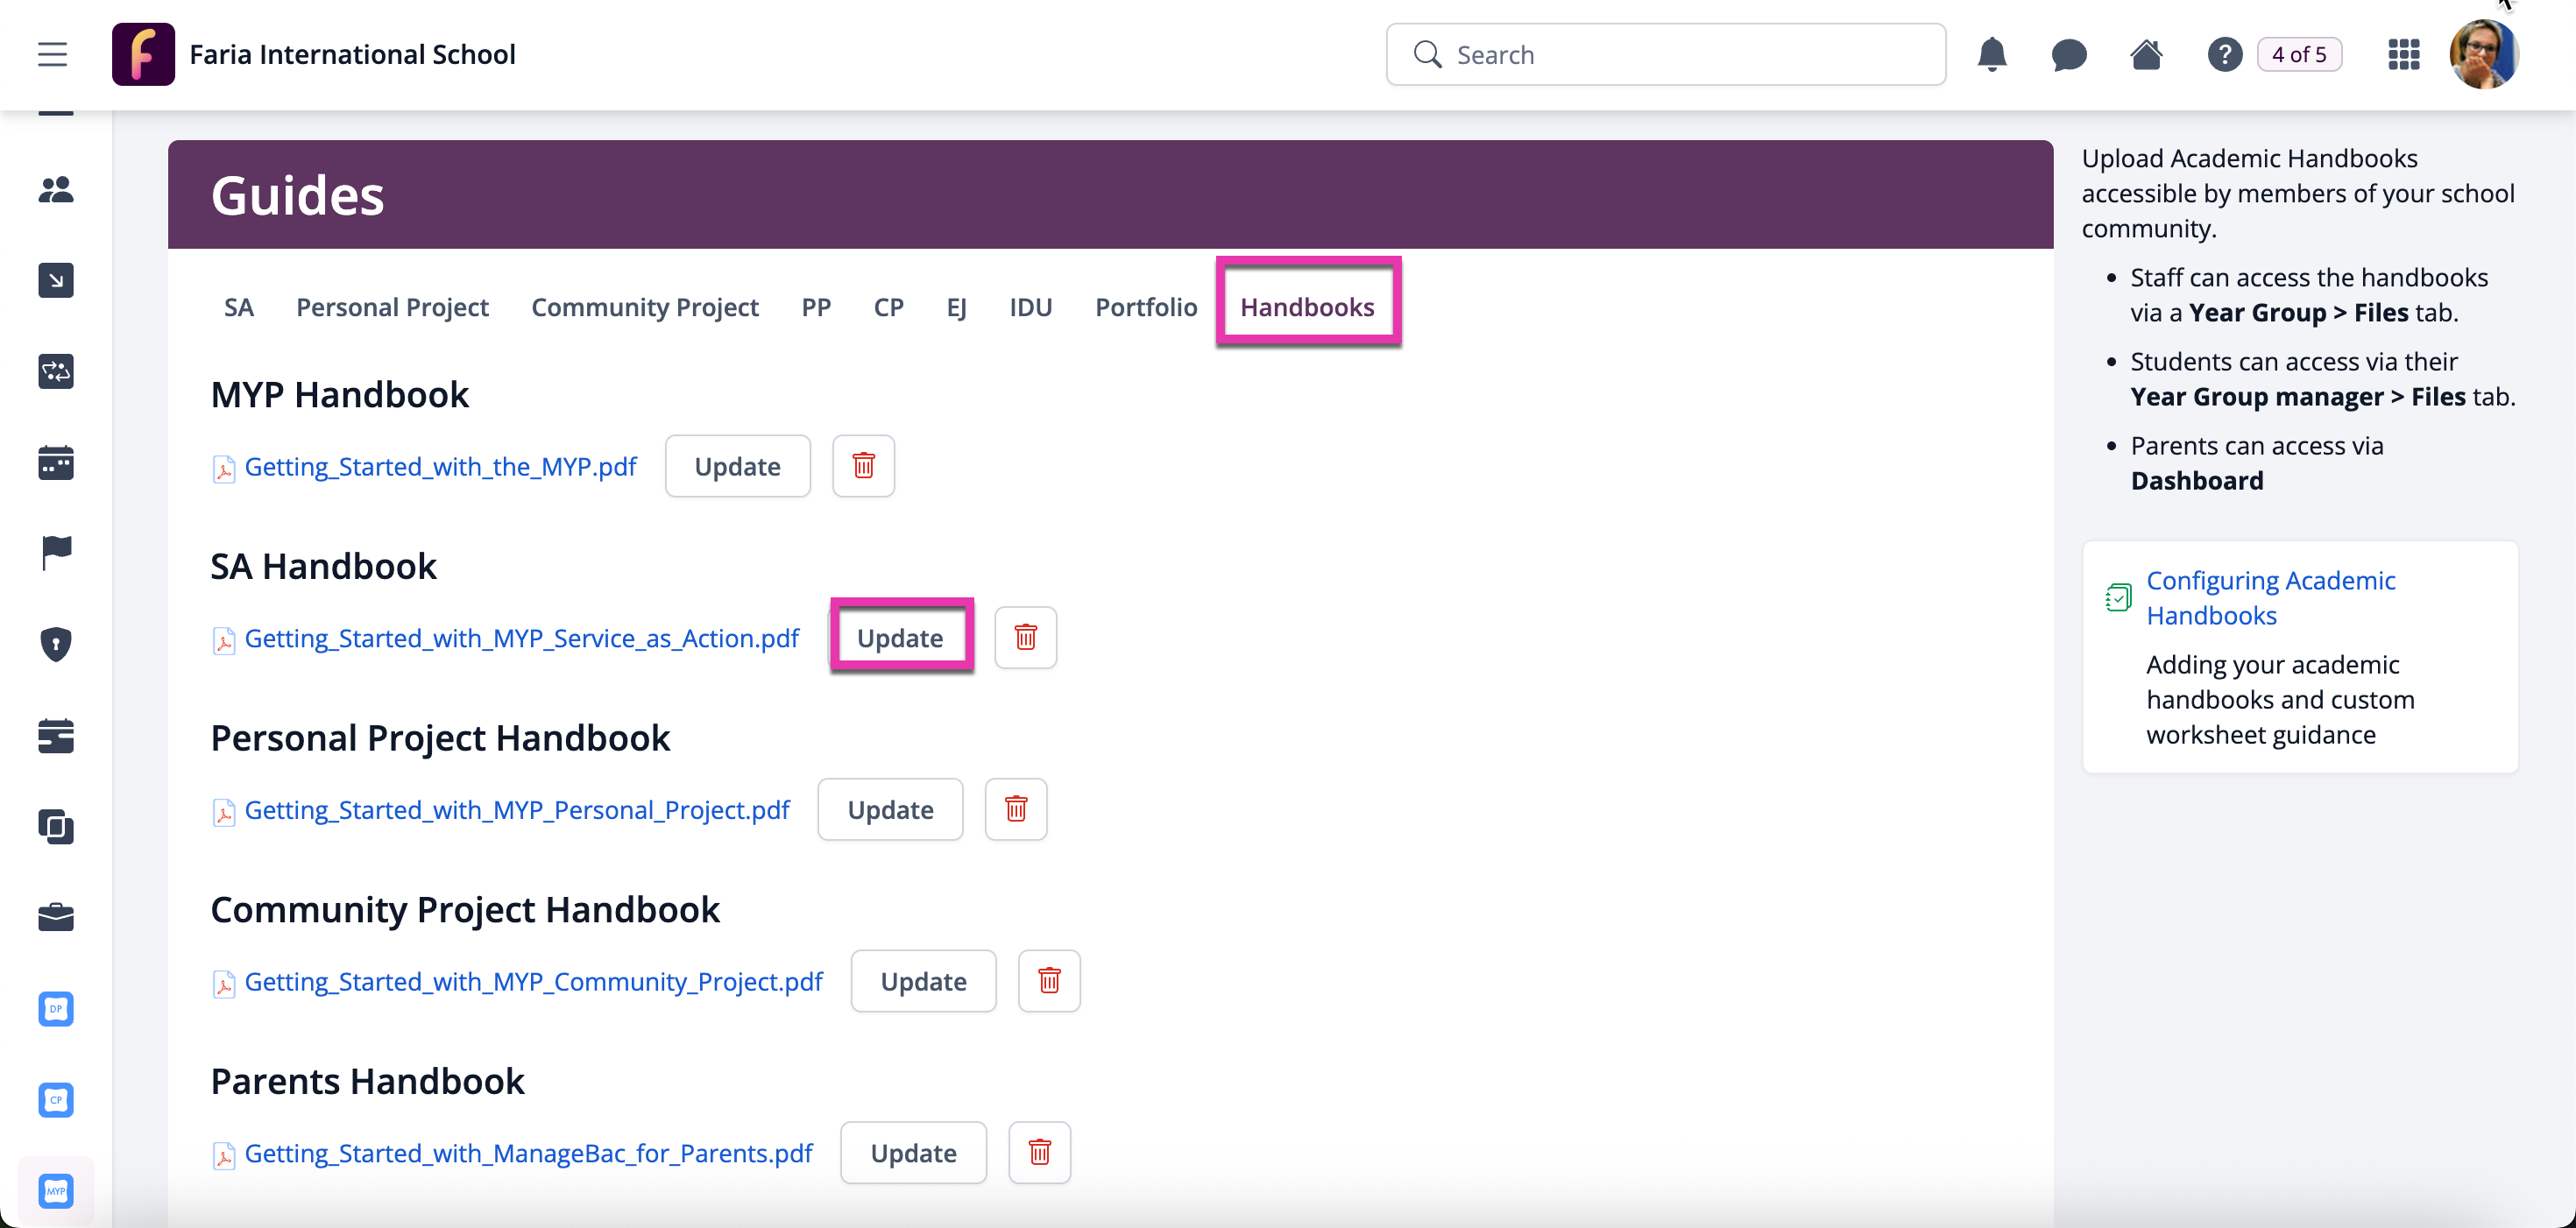Open the arrow-box sidebar icon
2576x1228 pixels.
pyautogui.click(x=56, y=280)
